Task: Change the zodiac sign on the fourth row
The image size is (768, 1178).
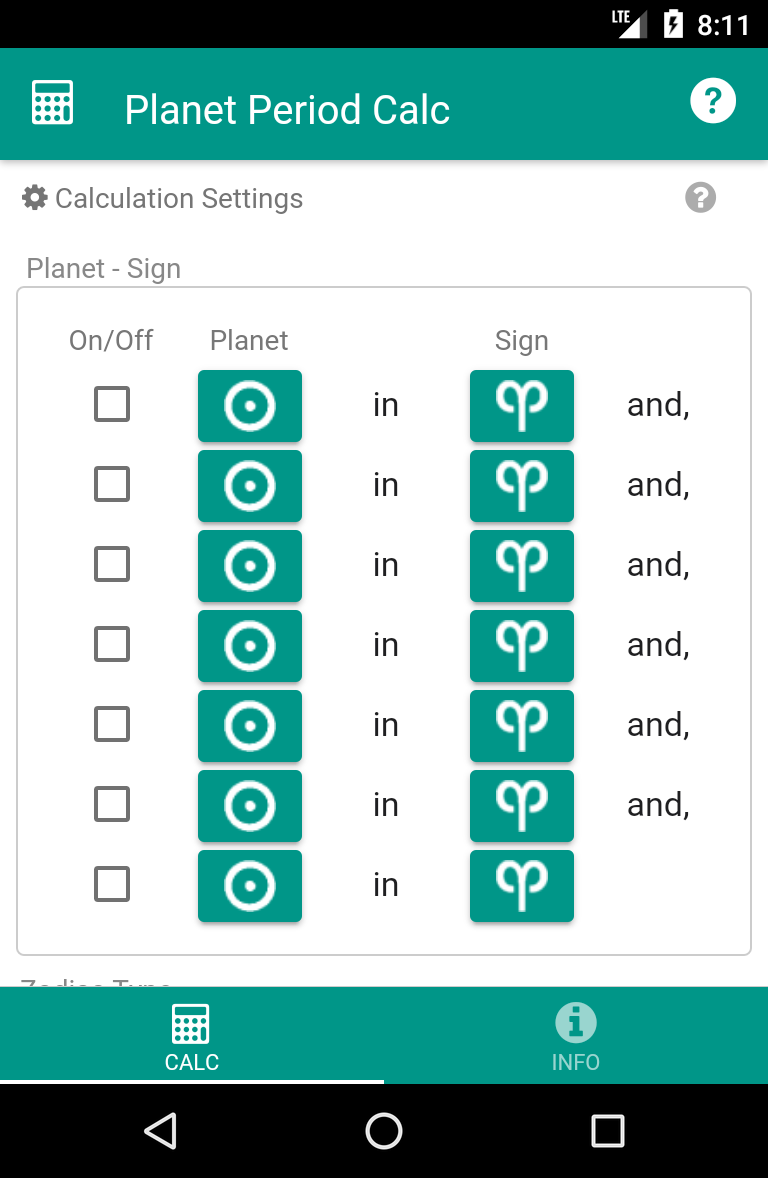Action: 521,645
